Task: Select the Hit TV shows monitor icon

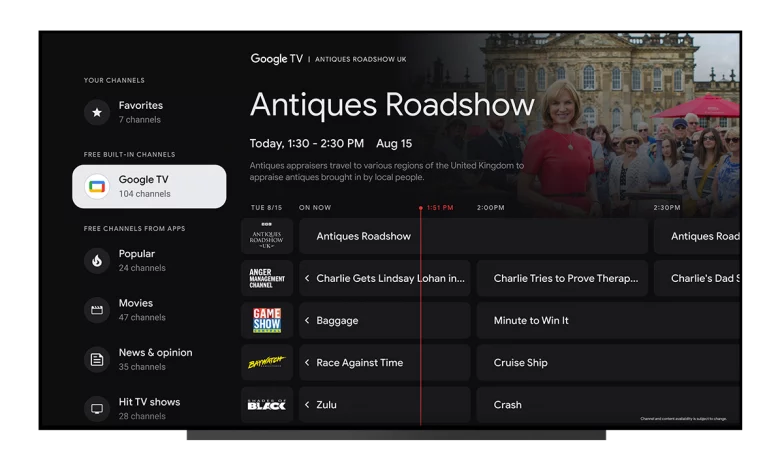Action: (97, 408)
